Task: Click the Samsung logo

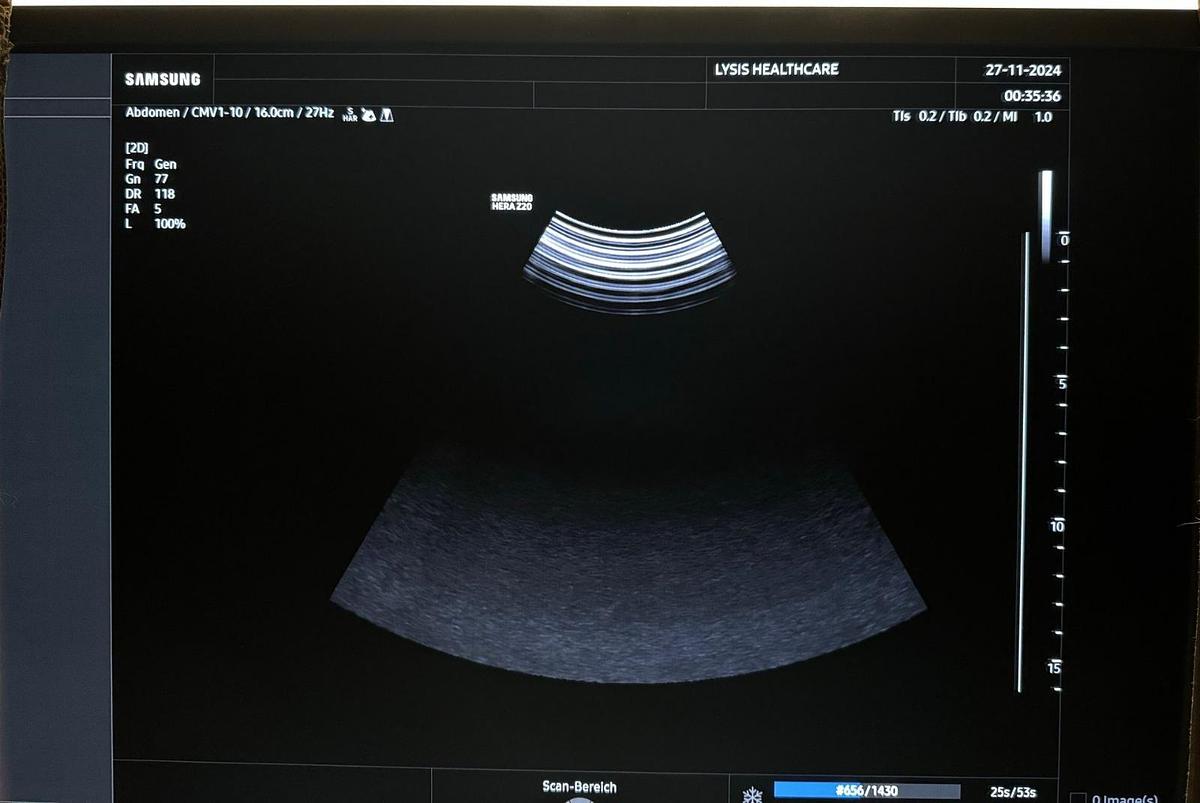Action: point(163,78)
